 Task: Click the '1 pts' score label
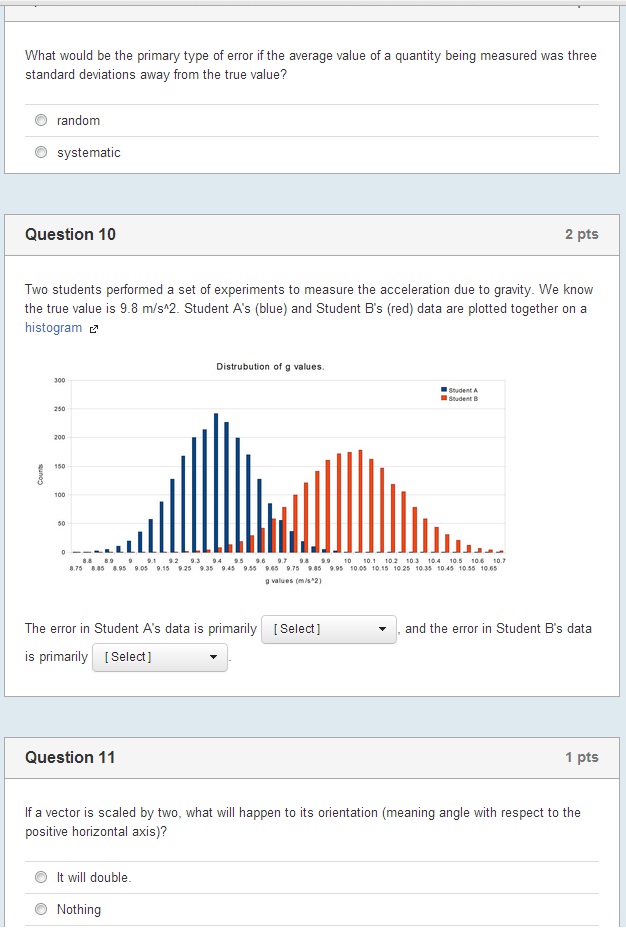click(581, 757)
